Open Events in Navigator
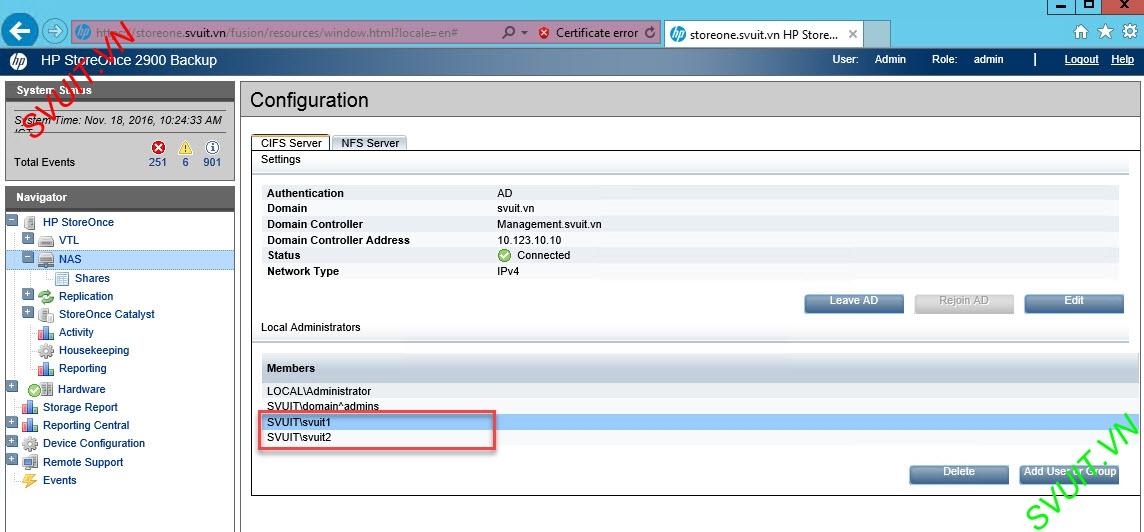Screen dimensions: 1144x532 (60, 480)
